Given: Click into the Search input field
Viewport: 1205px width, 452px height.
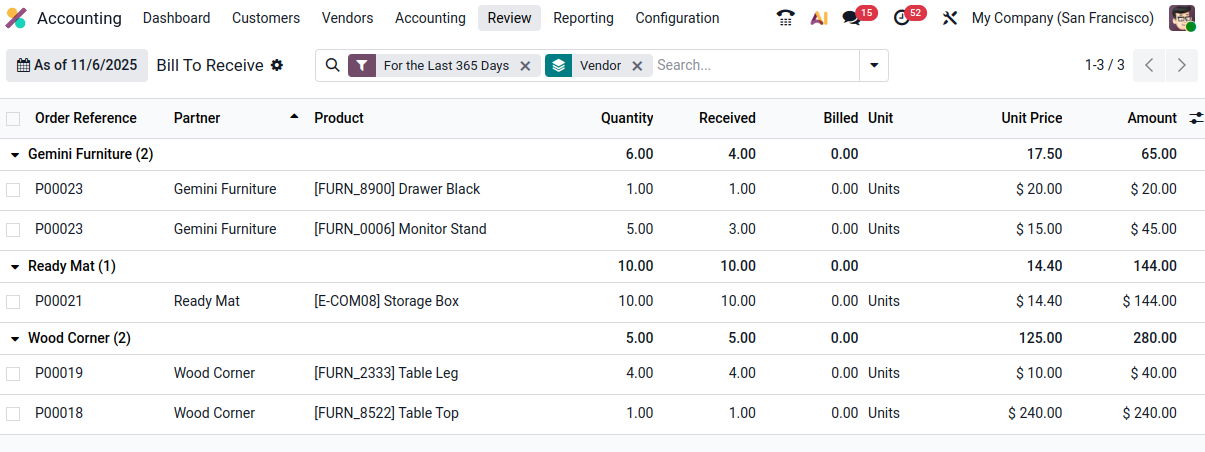Looking at the screenshot, I should pos(755,65).
